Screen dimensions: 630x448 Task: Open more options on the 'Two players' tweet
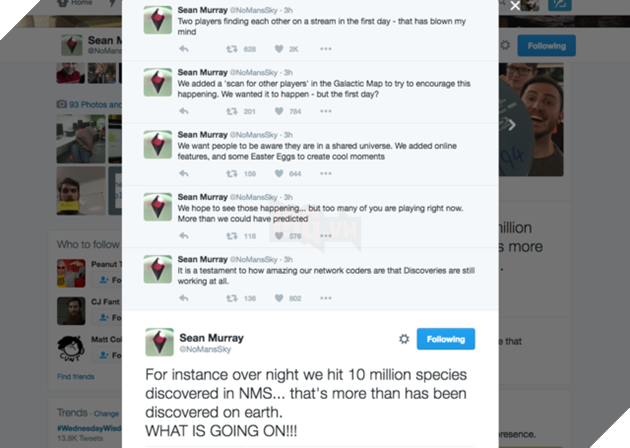(x=323, y=48)
